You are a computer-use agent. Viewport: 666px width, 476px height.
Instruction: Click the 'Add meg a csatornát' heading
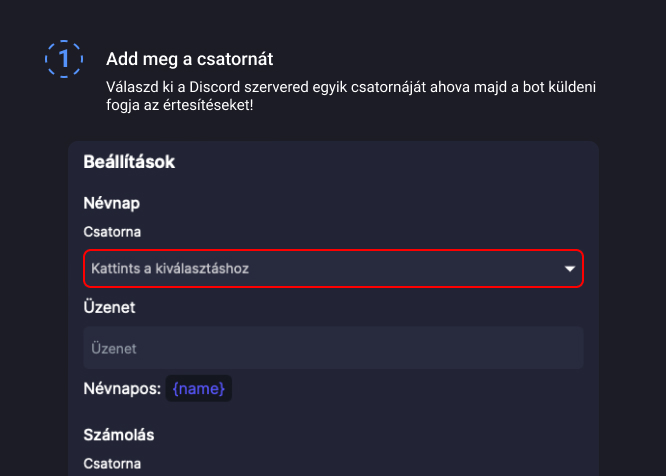(189, 59)
